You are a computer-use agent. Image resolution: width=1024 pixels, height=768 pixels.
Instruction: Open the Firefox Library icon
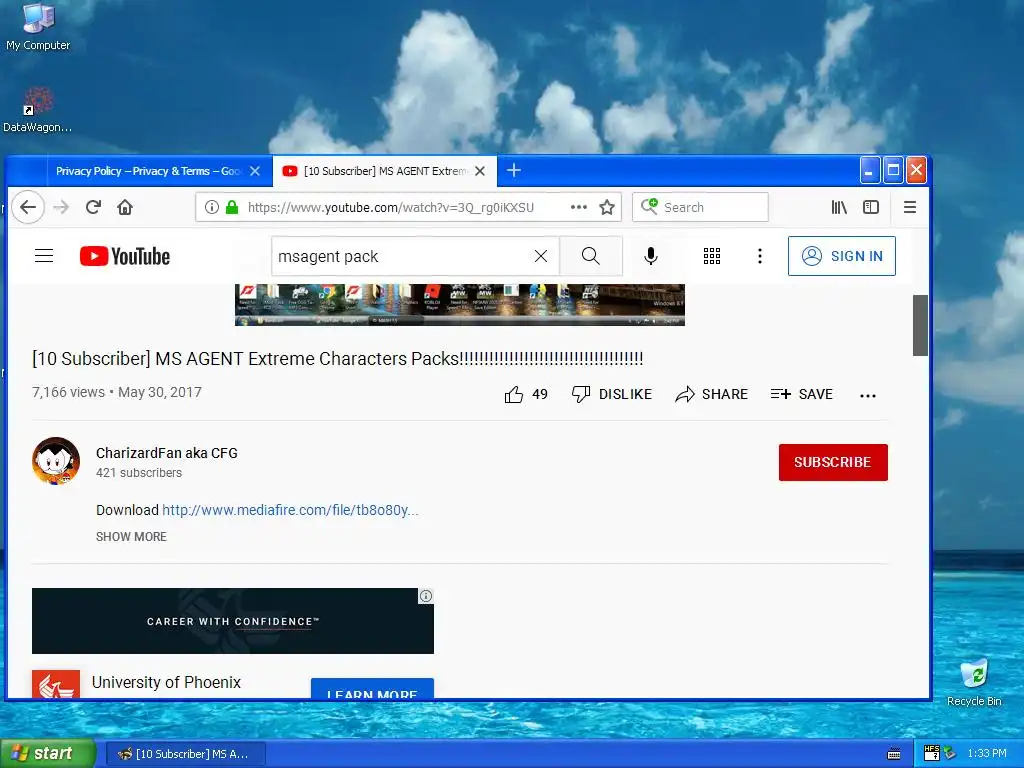pyautogui.click(x=839, y=208)
